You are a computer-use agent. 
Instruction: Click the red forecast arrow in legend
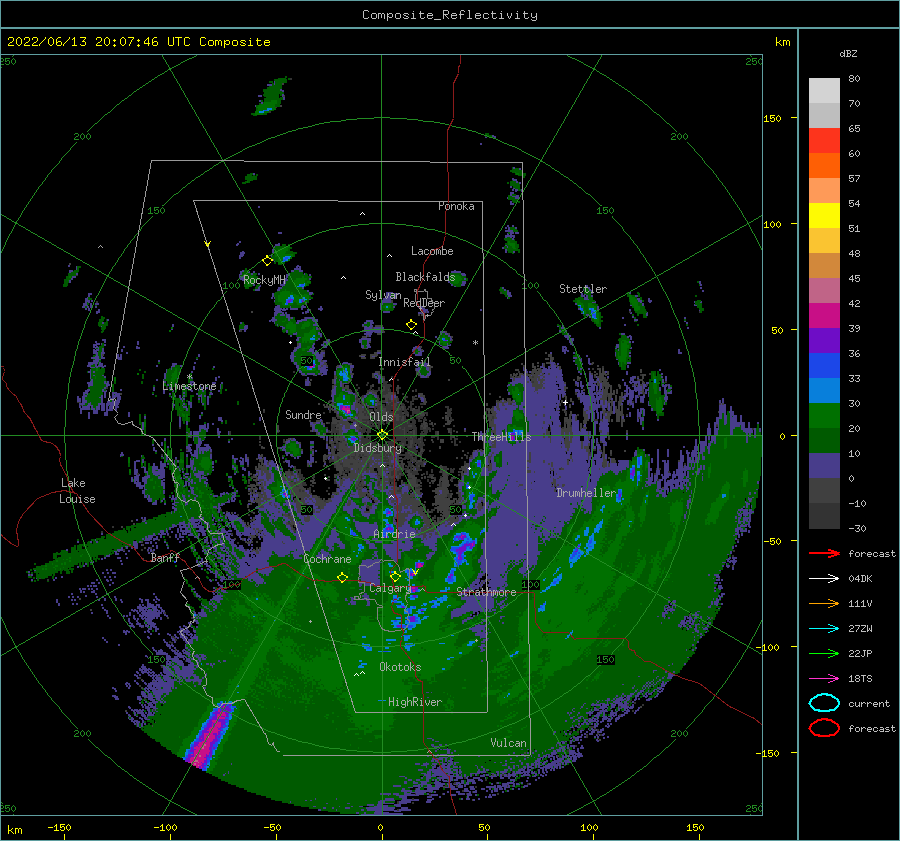click(x=824, y=553)
